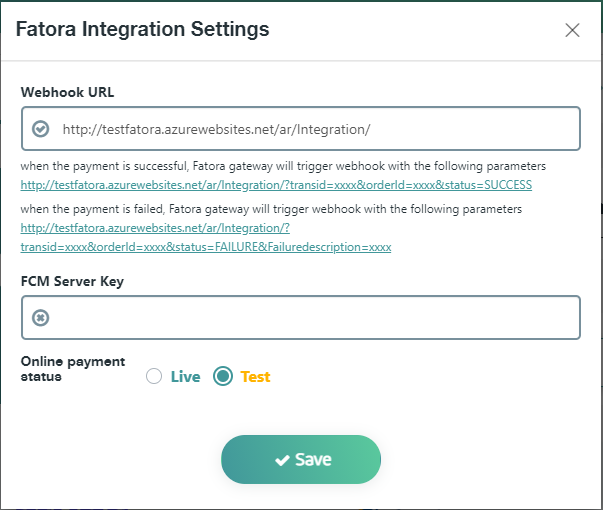Click the successful payment description text

click(283, 166)
